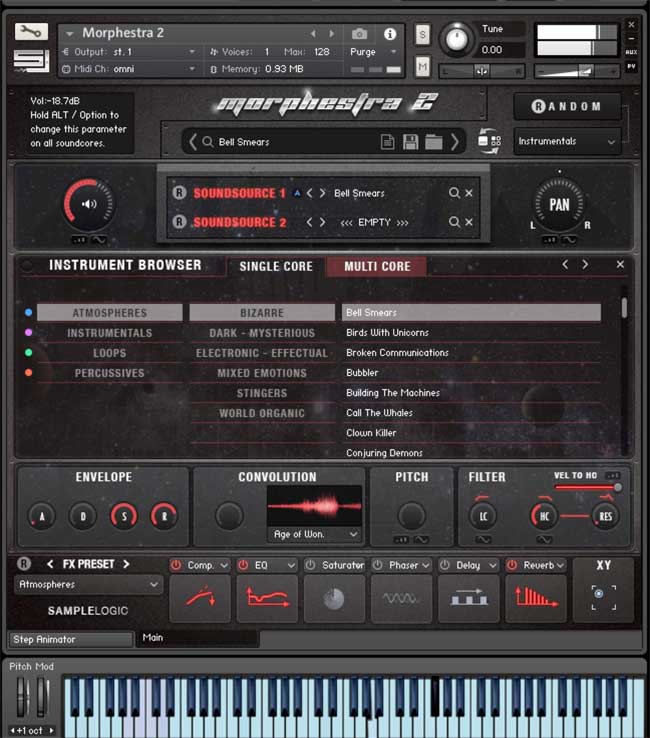Select Broken Communications from the preset list
This screenshot has width=650, height=738.
[x=397, y=353]
